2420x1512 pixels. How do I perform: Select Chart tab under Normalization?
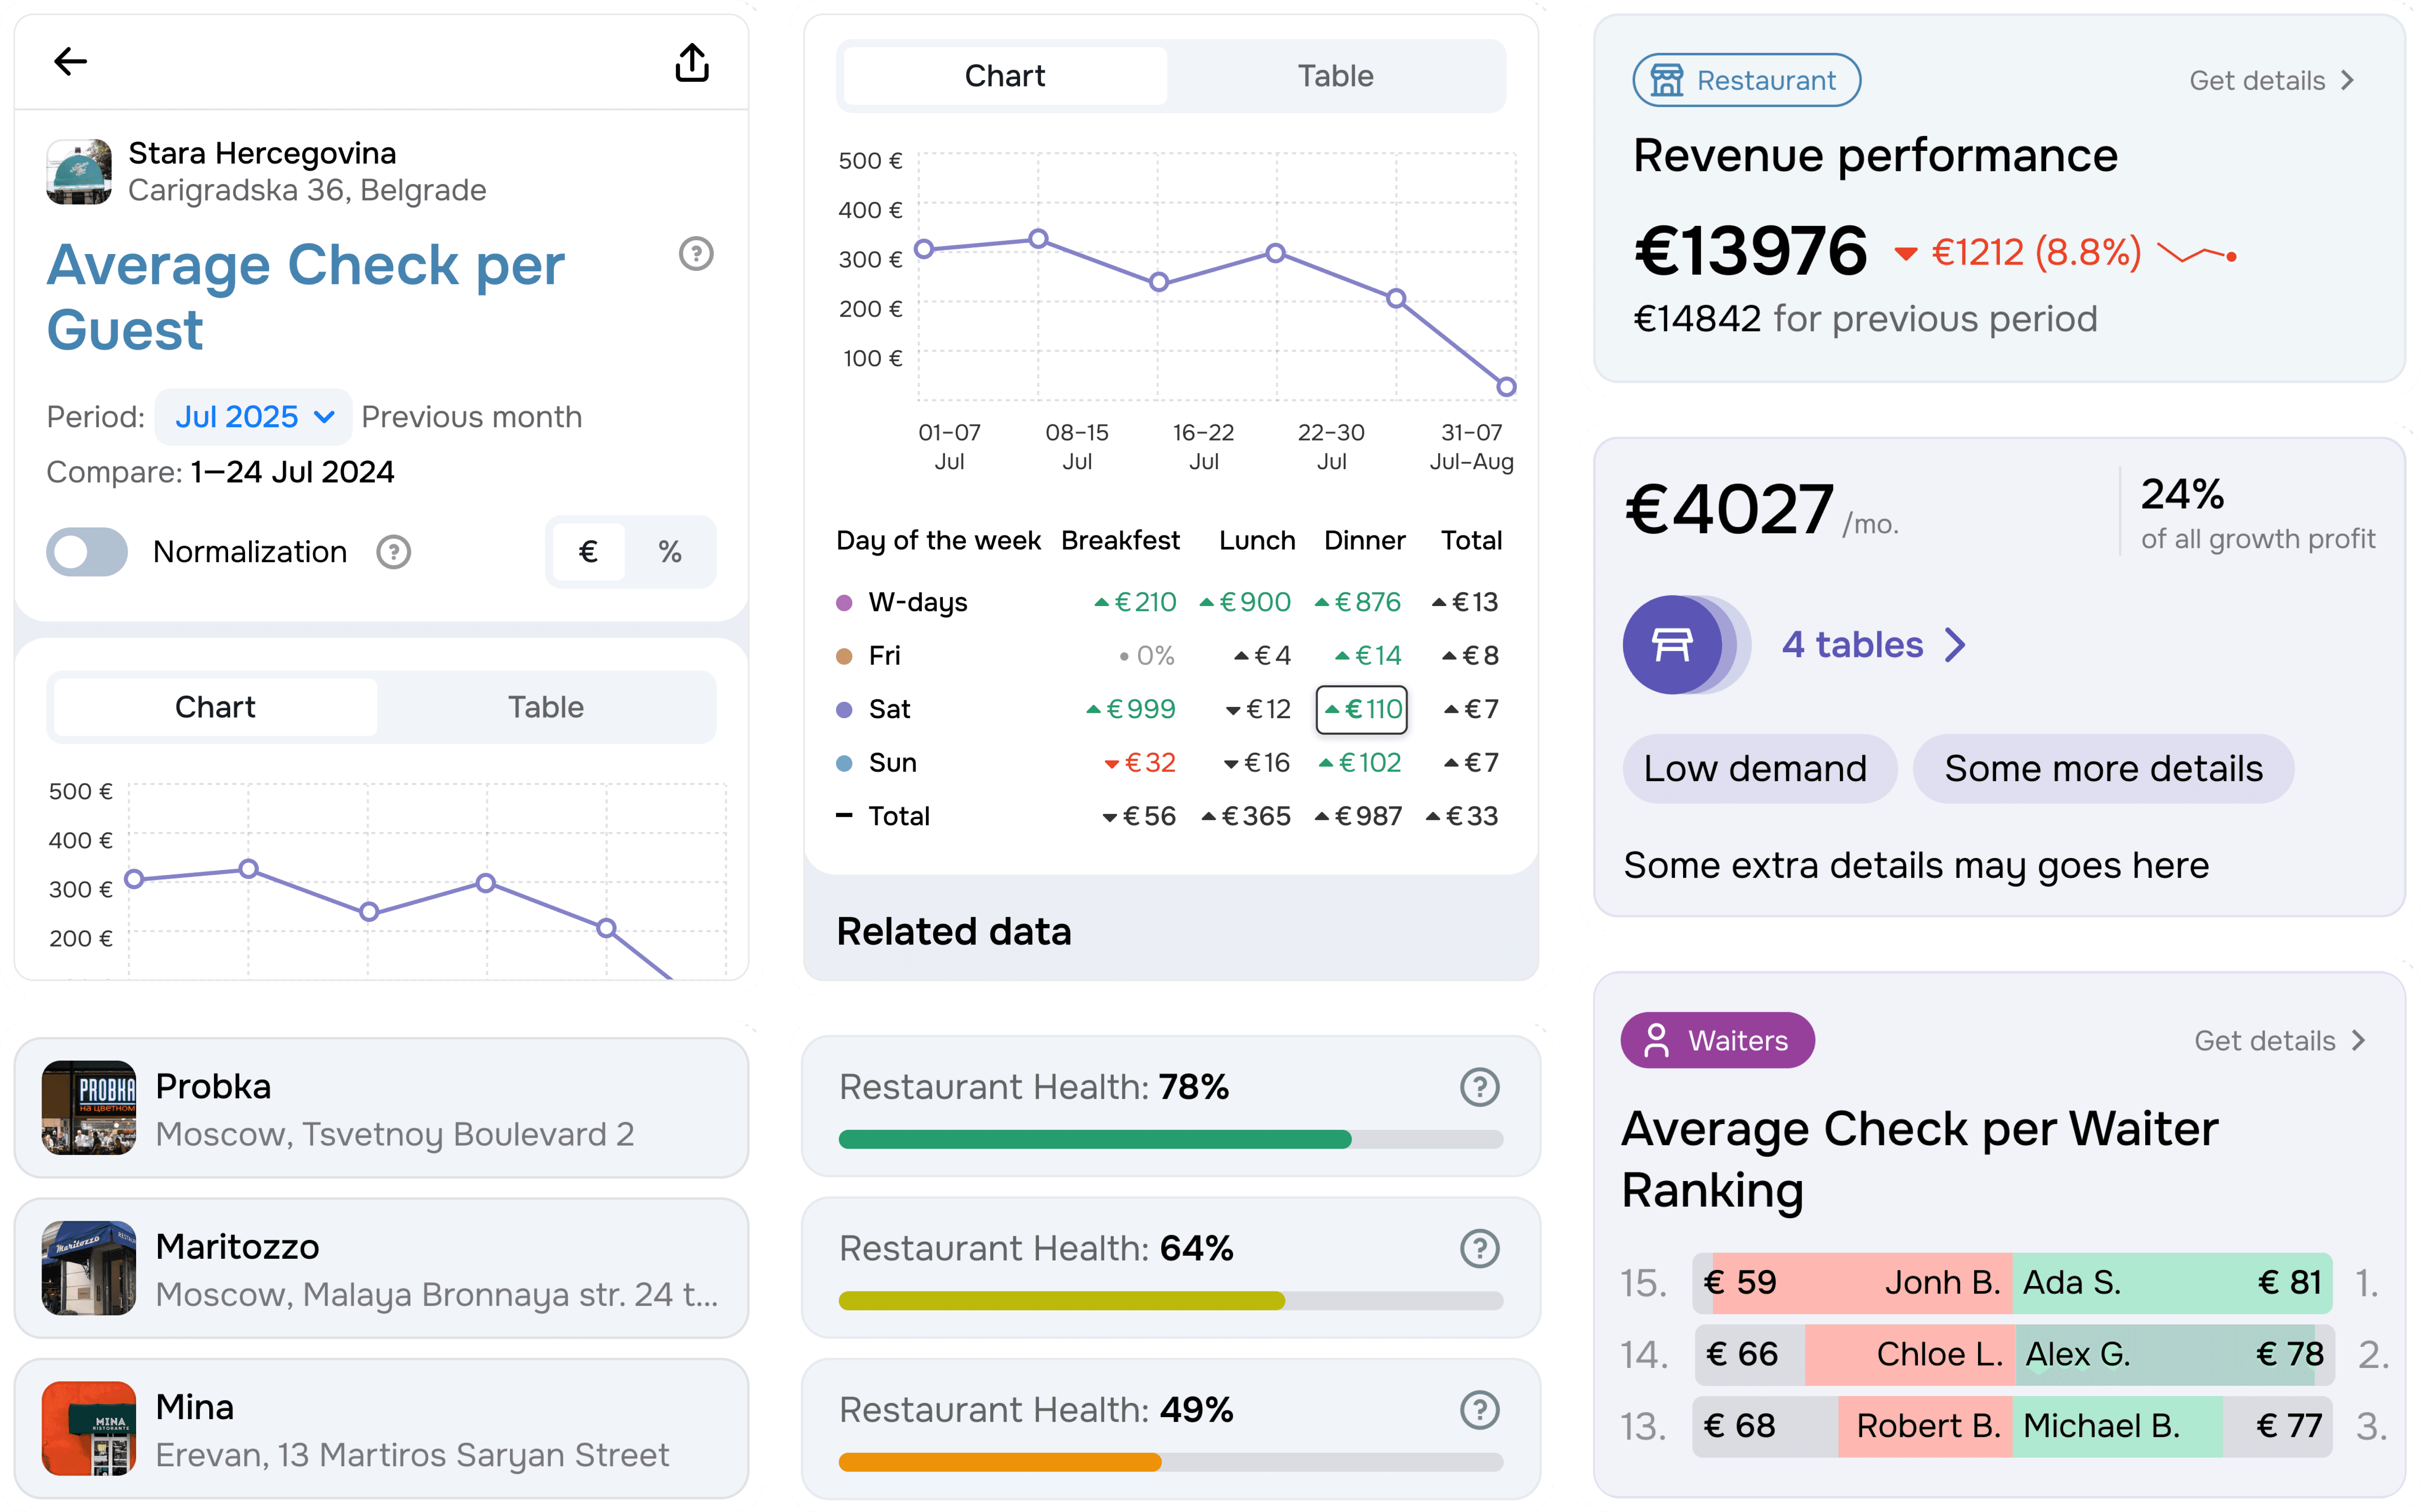pyautogui.click(x=215, y=707)
